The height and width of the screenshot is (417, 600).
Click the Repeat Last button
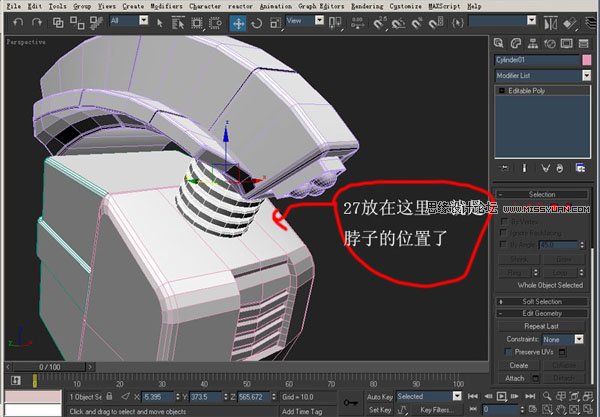click(x=541, y=326)
